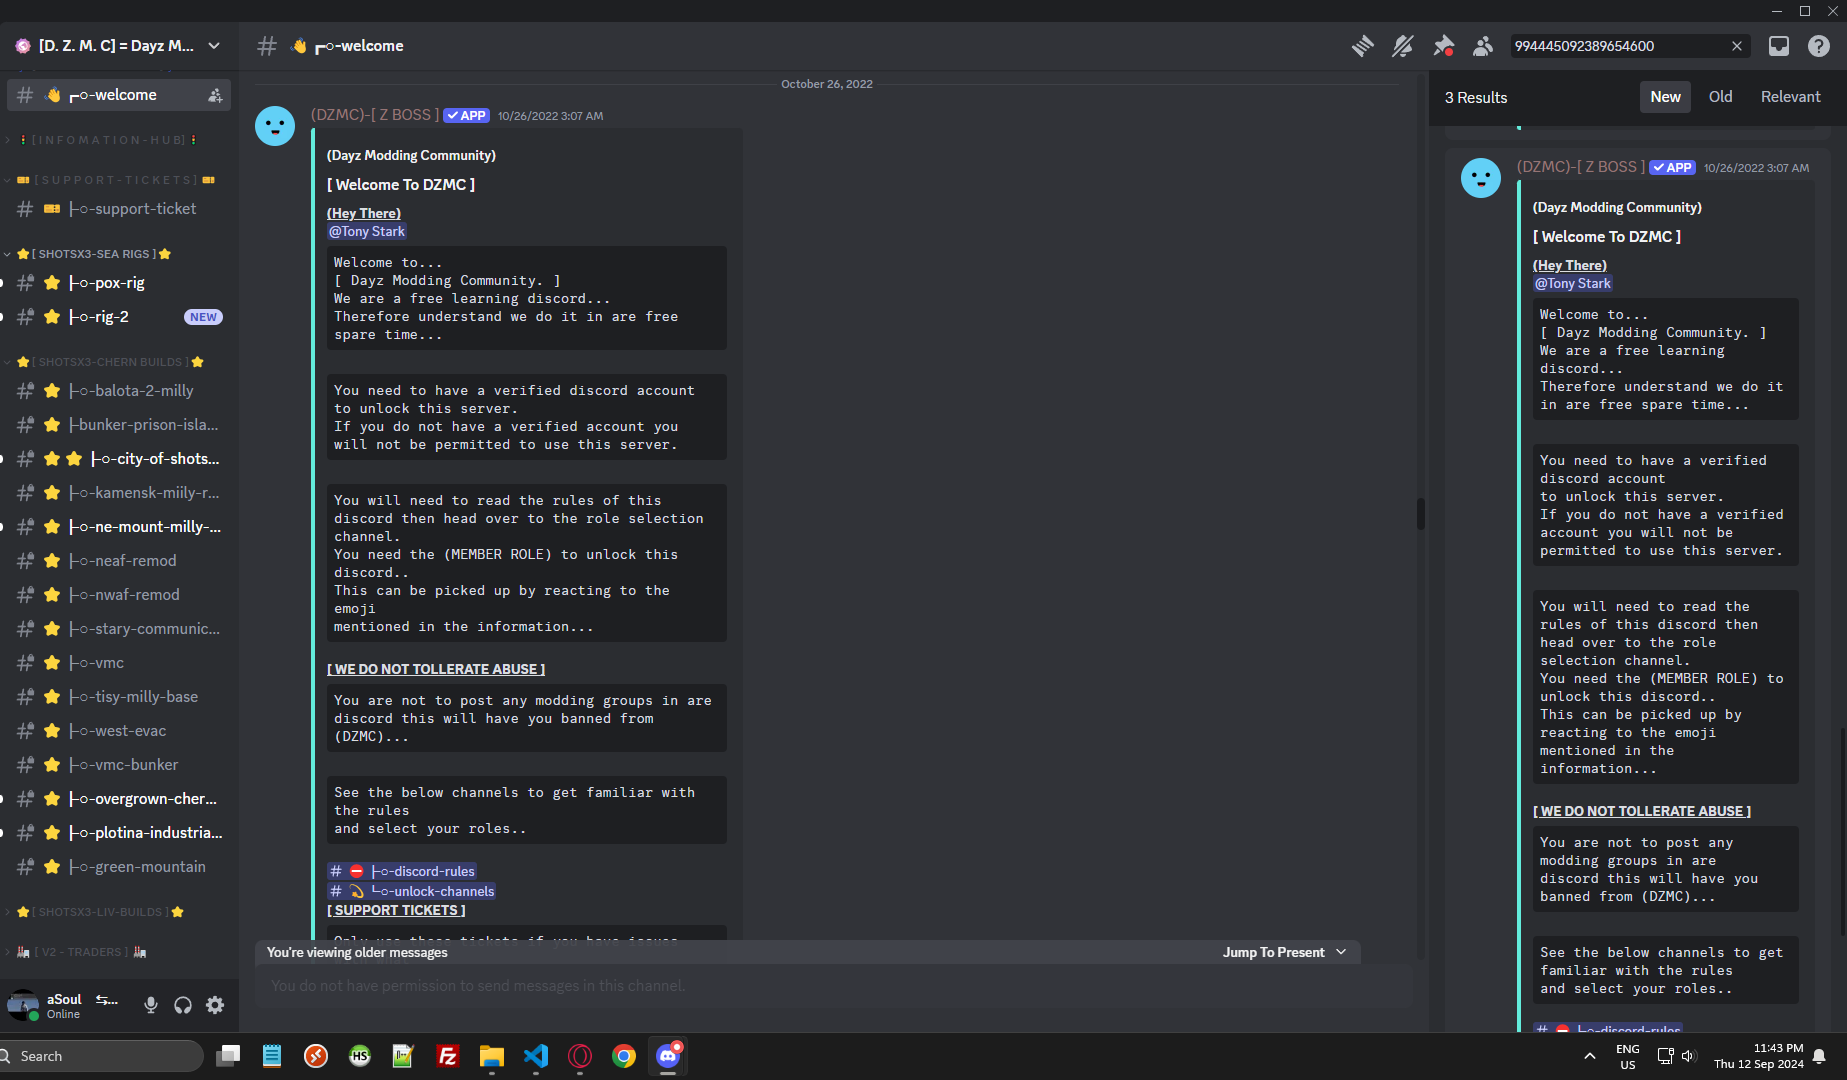This screenshot has width=1847, height=1080.
Task: Open User Settings gear
Action: point(215,1005)
